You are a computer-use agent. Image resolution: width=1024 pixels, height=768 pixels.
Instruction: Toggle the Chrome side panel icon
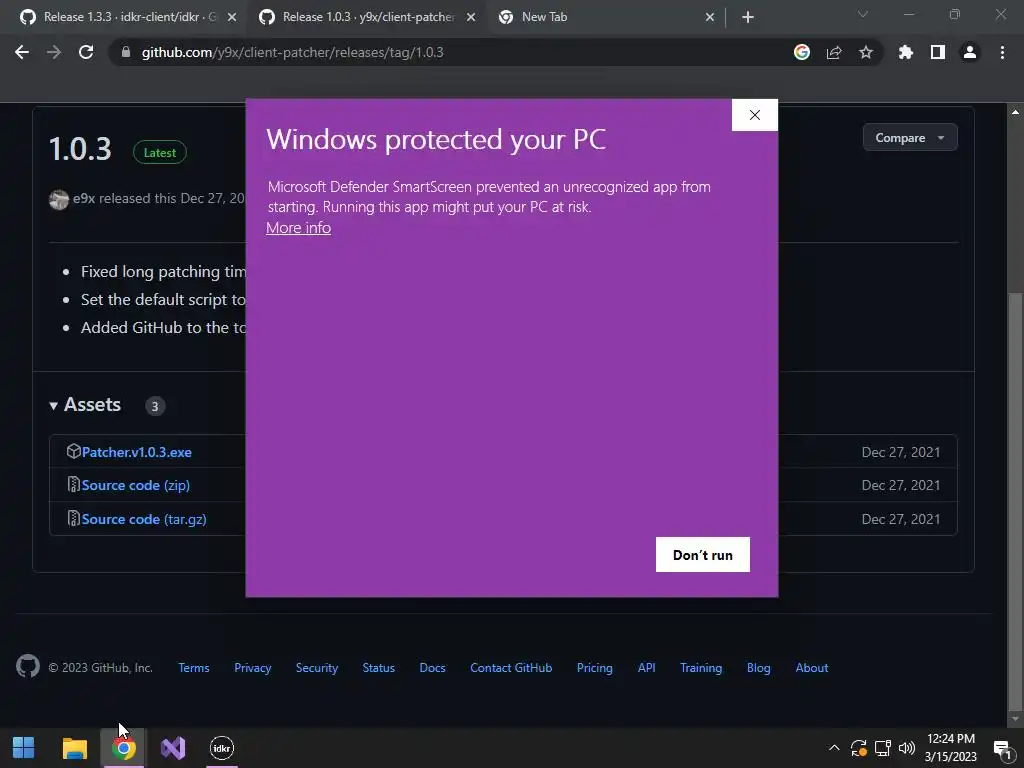[938, 52]
